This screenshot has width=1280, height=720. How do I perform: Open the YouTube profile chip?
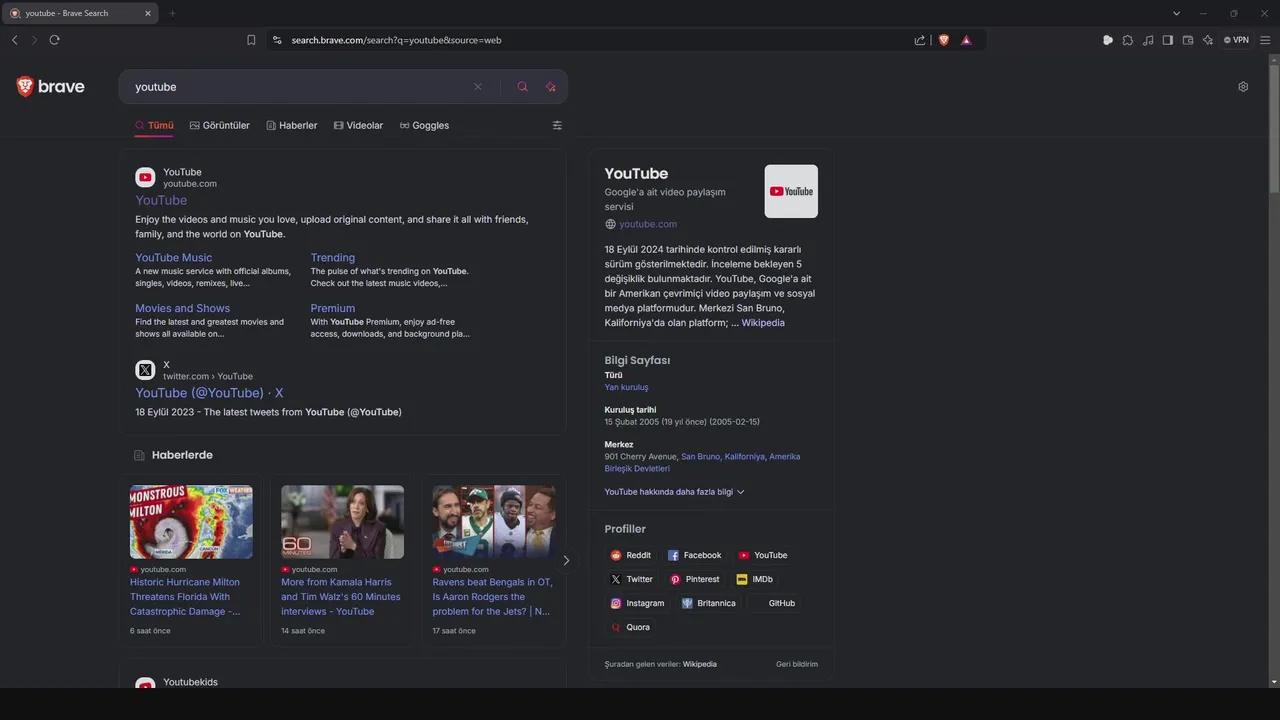pyautogui.click(x=763, y=555)
